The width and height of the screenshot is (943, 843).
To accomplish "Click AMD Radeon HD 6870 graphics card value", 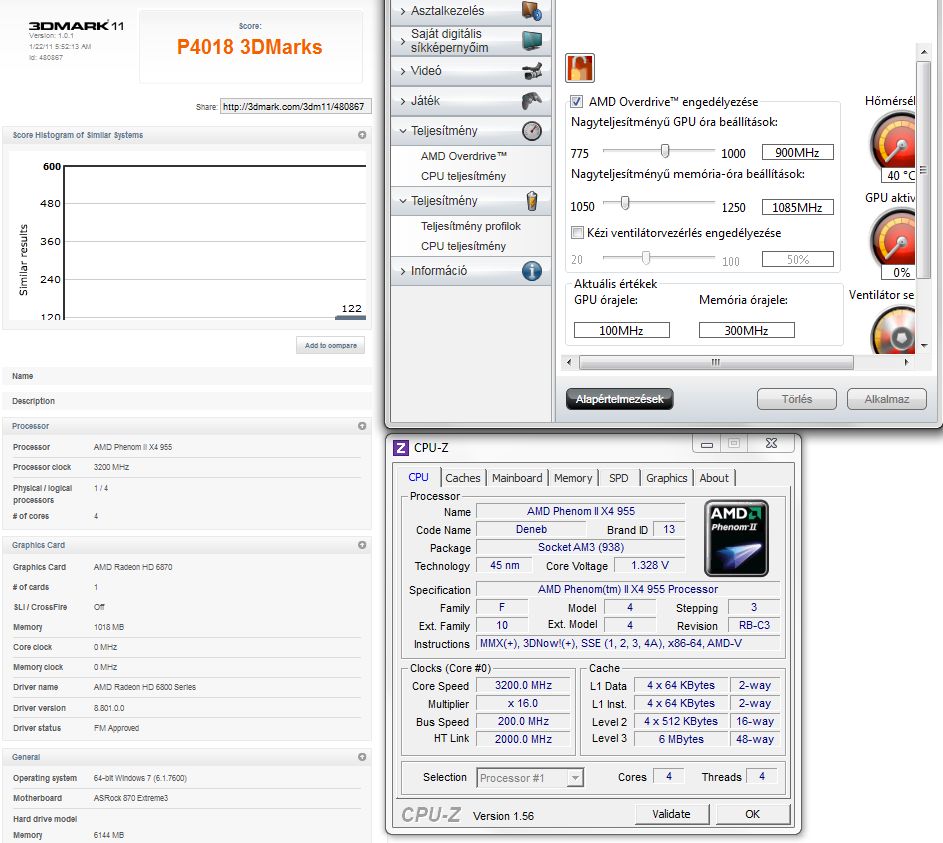I will [133, 567].
